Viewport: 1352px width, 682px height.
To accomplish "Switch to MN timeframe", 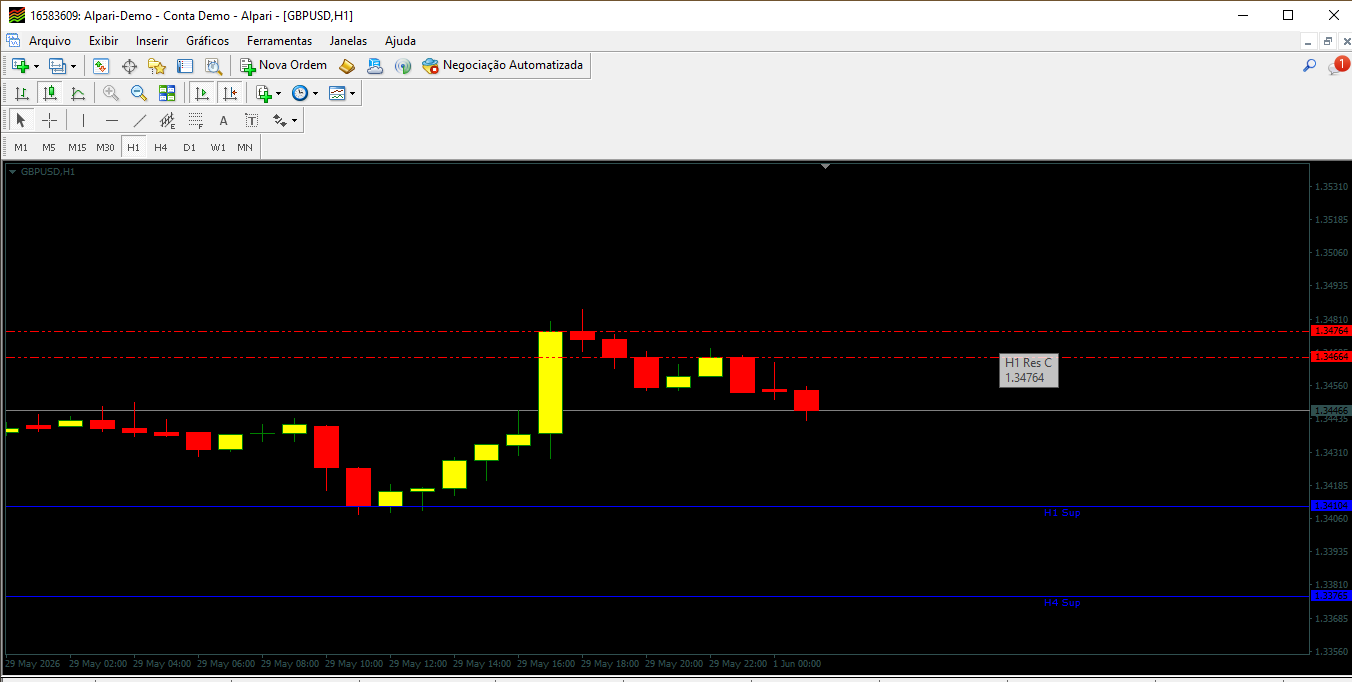I will point(245,147).
